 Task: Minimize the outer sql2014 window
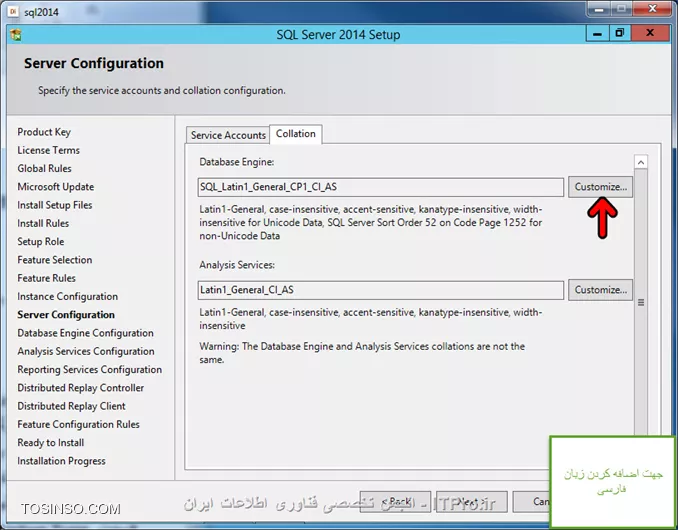tap(599, 9)
